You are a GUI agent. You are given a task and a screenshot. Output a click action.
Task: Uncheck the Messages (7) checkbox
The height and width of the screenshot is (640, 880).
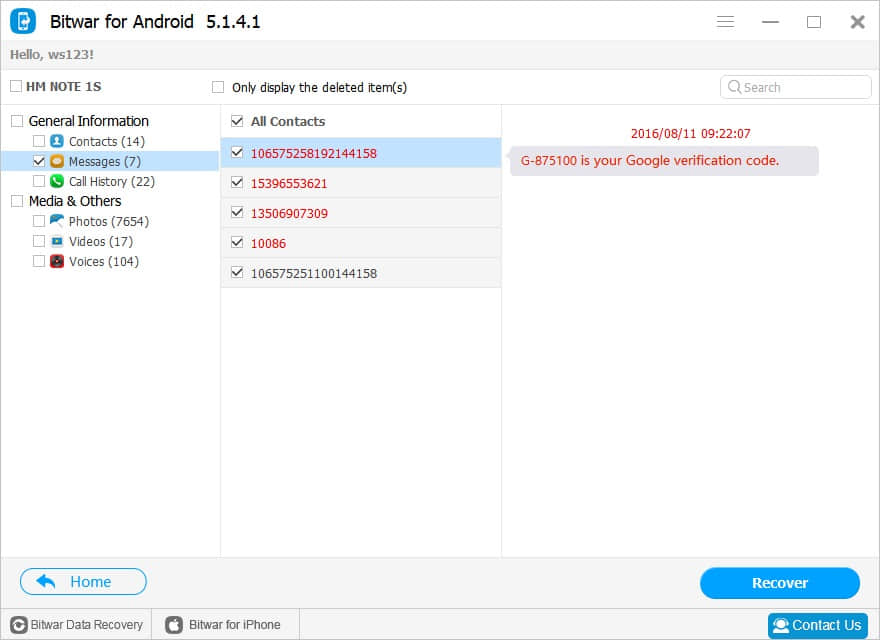39,161
